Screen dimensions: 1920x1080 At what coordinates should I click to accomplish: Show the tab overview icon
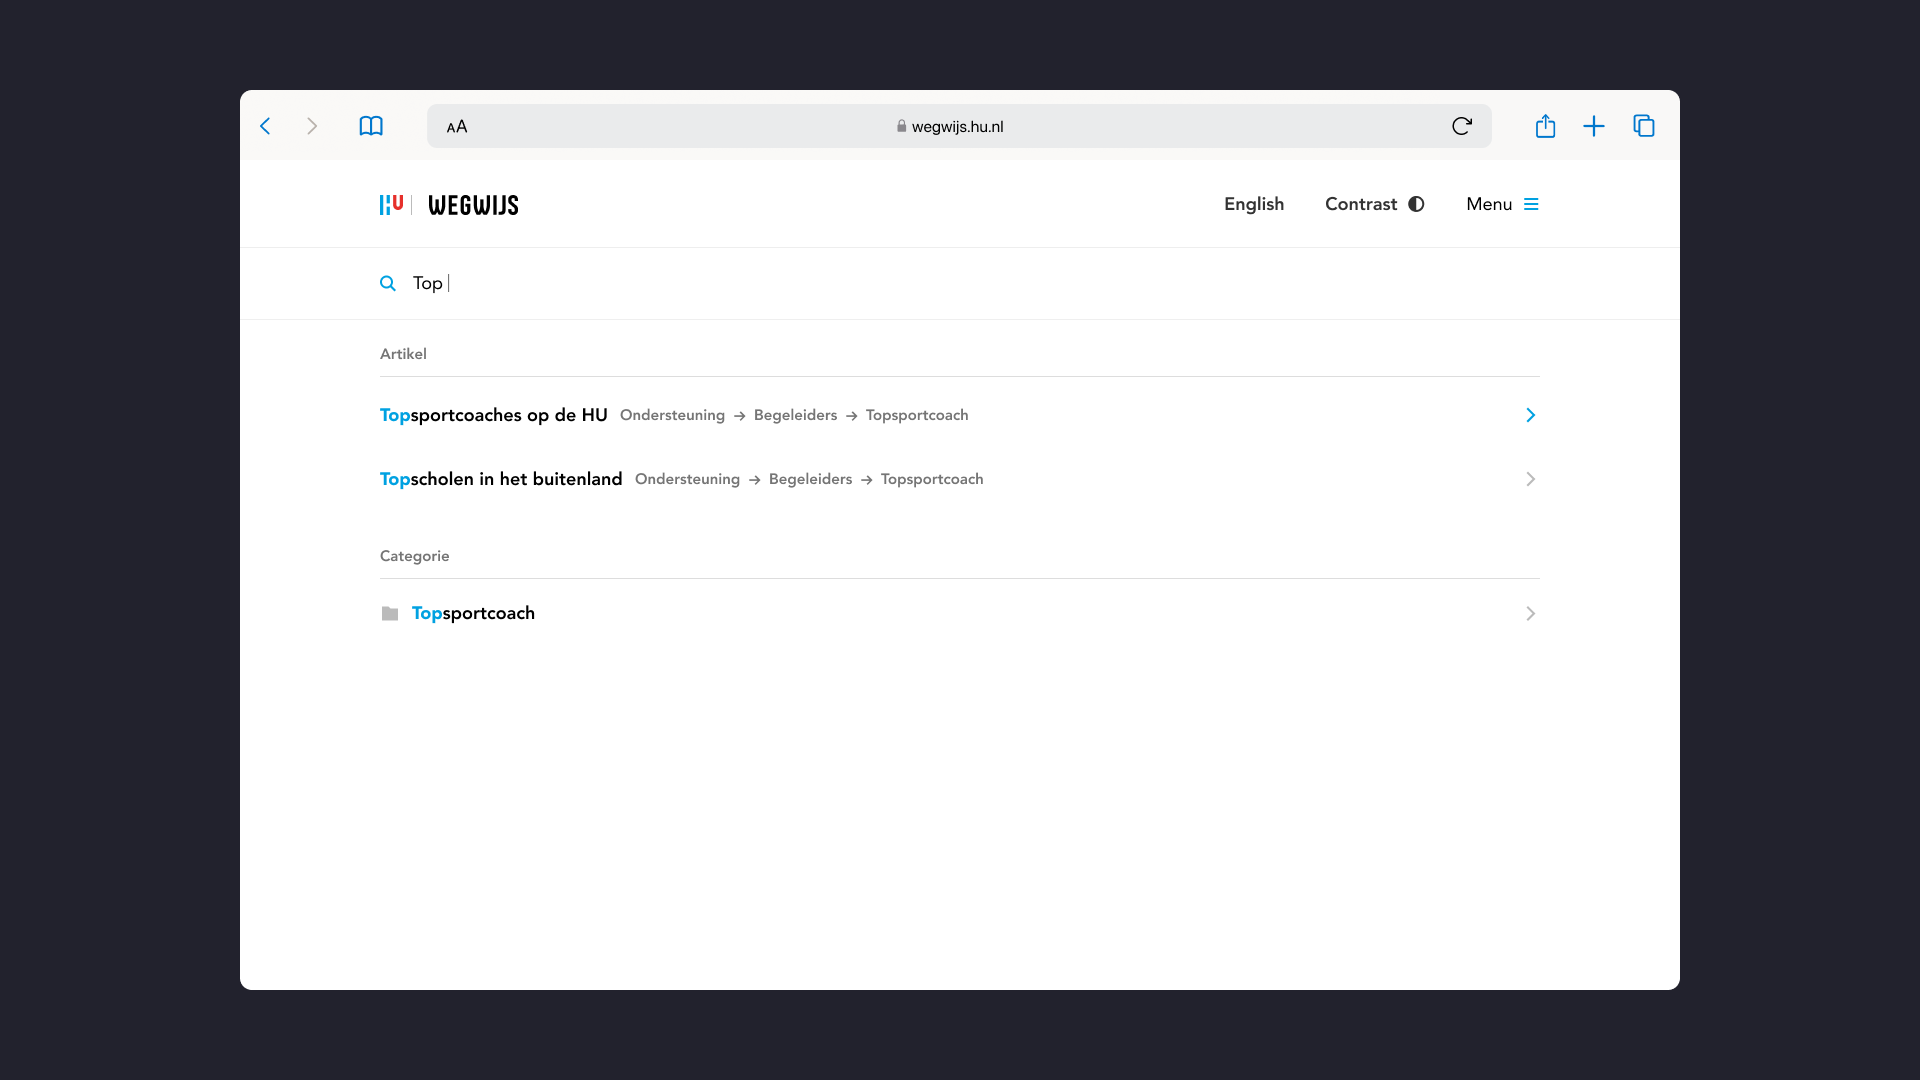(1644, 126)
